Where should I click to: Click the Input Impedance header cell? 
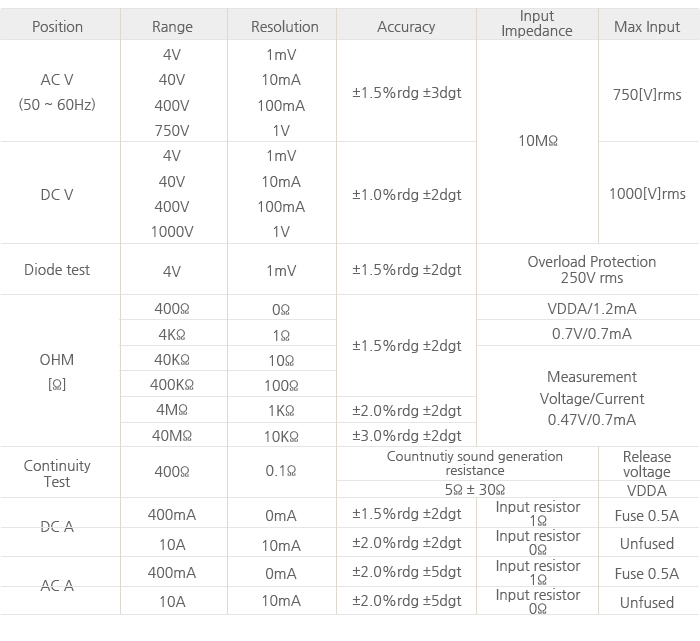(x=537, y=24)
